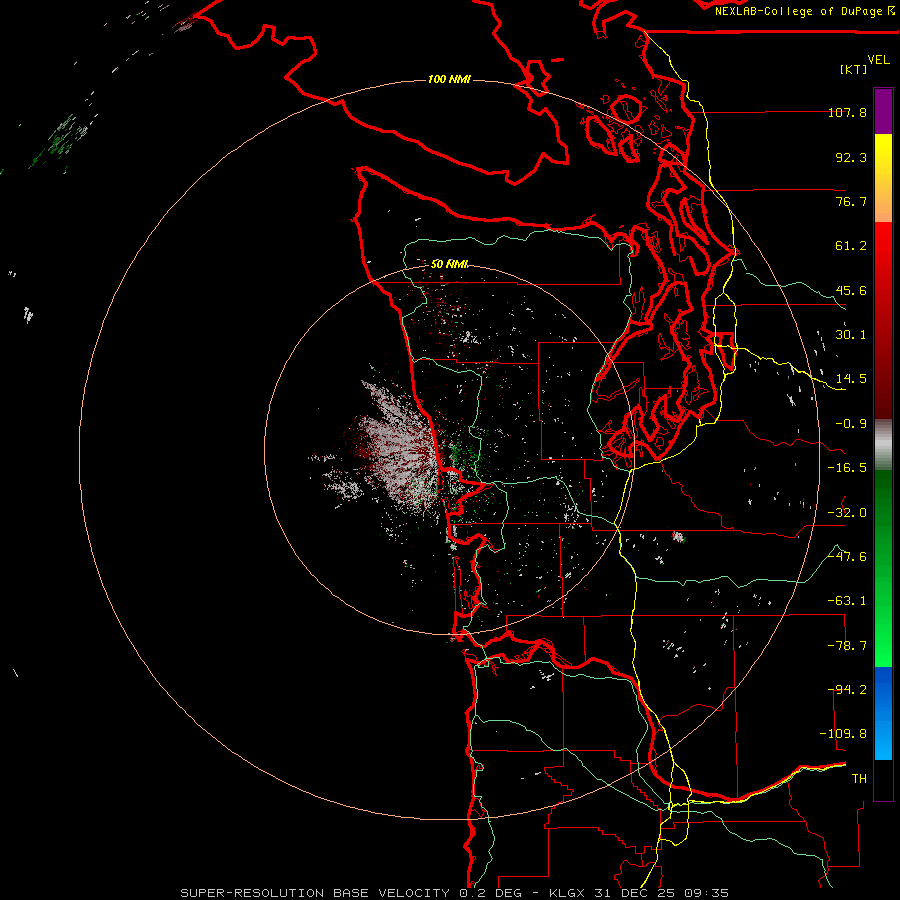This screenshot has width=900, height=900.
Task: Click the purple segment of the color bar
Action: point(883,112)
